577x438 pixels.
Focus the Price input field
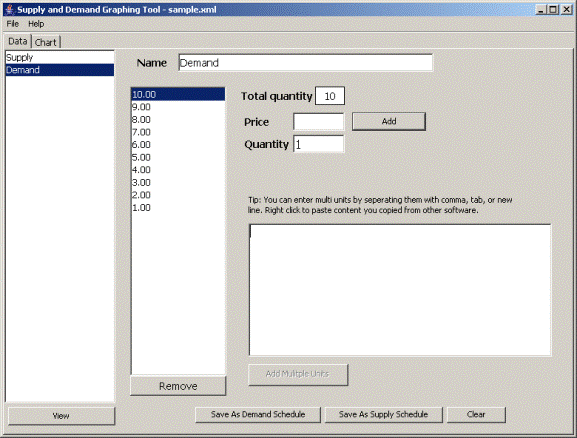319,122
